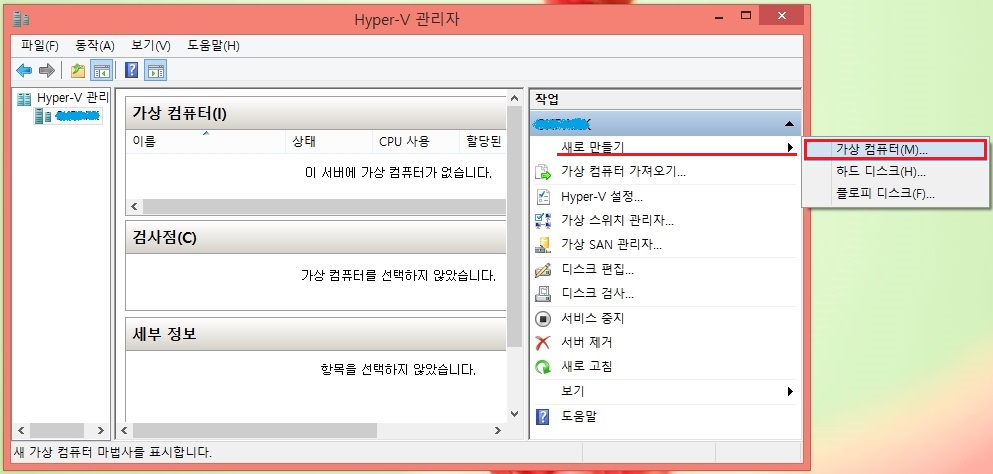
Task: Click the 가상 컴퓨터 가져오기 import icon
Action: 543,172
